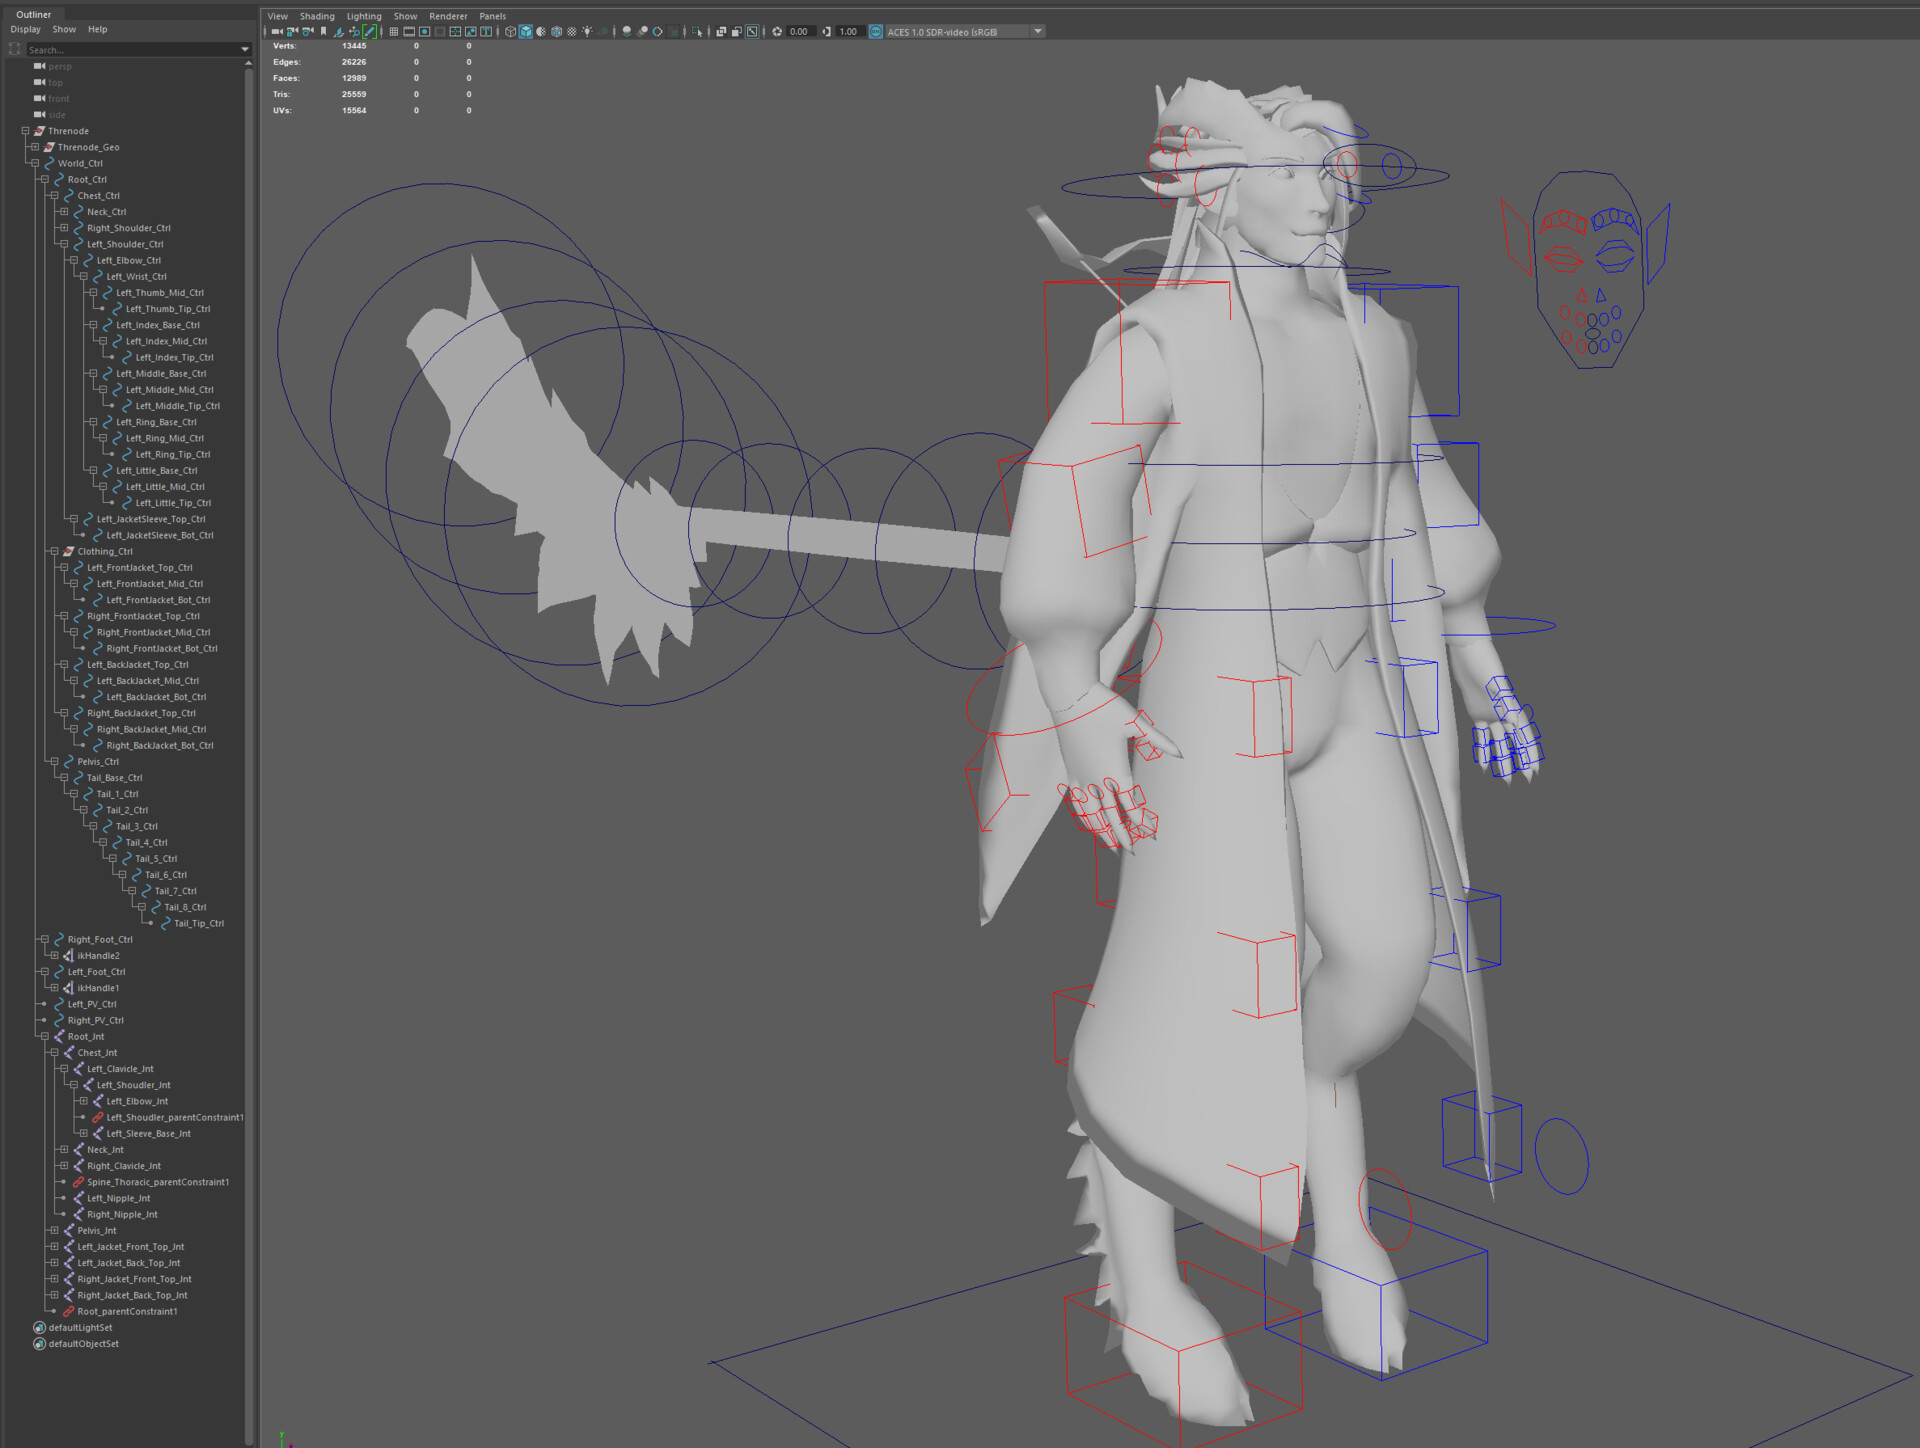Image resolution: width=1920 pixels, height=1448 pixels.
Task: Select the defaultLightSet node
Action: (81, 1327)
